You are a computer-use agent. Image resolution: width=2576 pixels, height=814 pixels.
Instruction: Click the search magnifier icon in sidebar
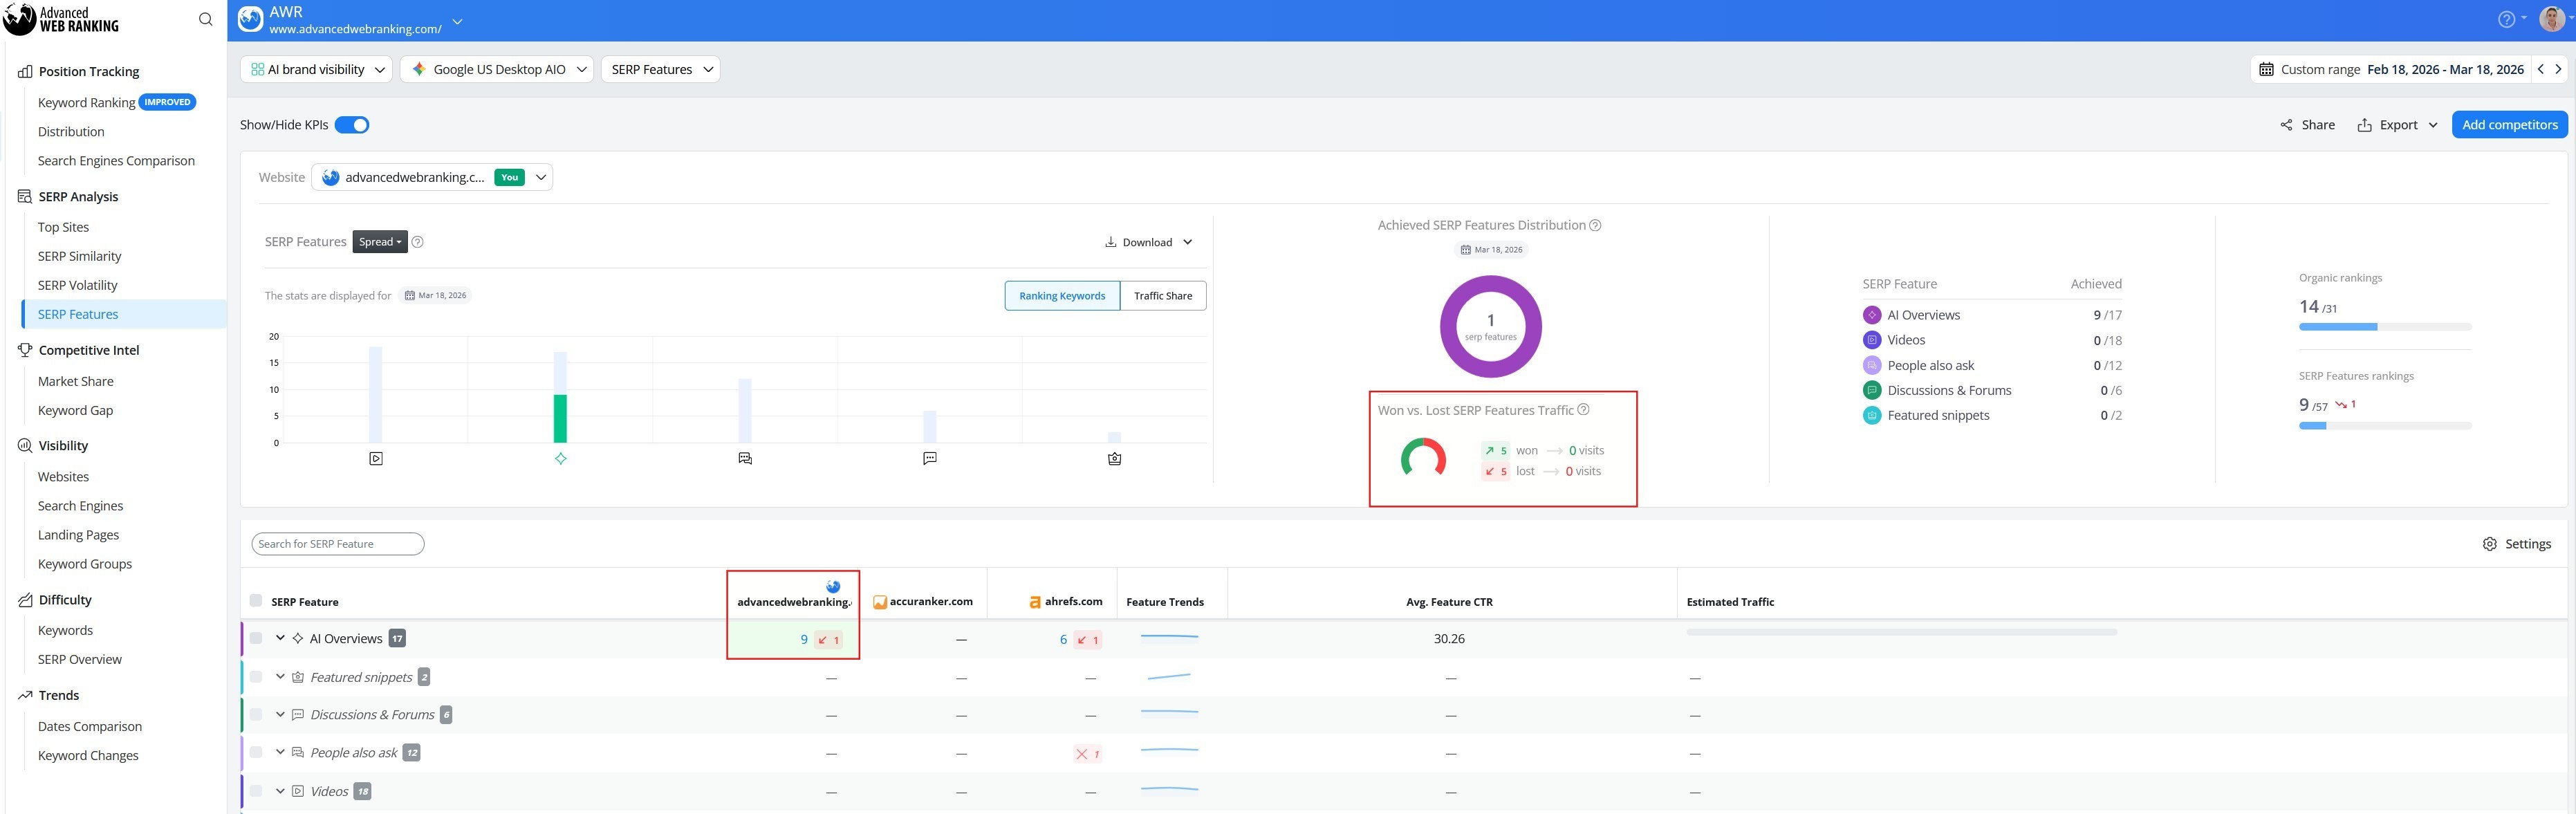click(x=205, y=19)
